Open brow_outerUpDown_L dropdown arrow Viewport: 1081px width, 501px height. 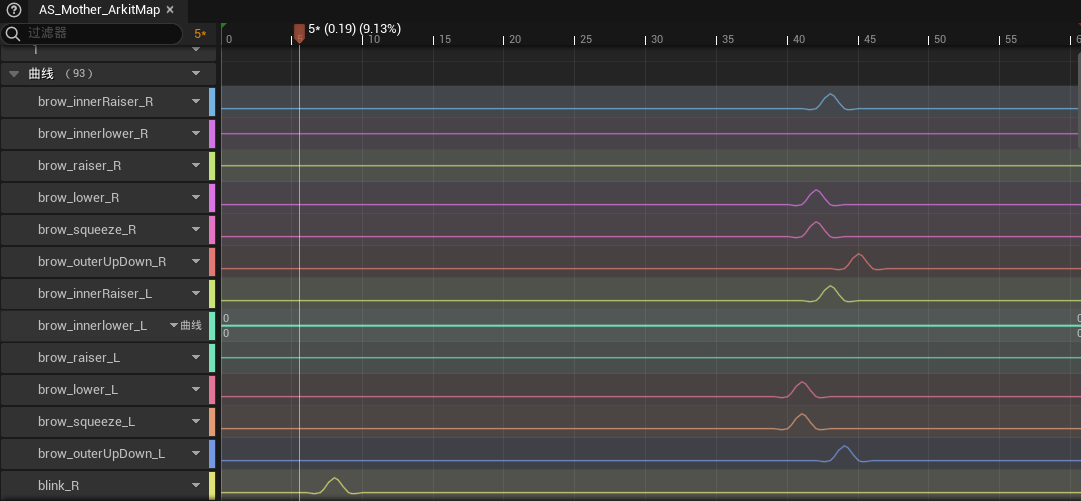(x=196, y=453)
